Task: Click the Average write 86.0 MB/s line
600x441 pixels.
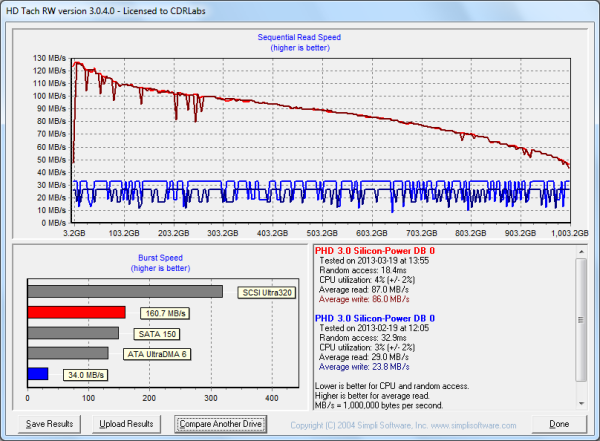Action: (364, 299)
